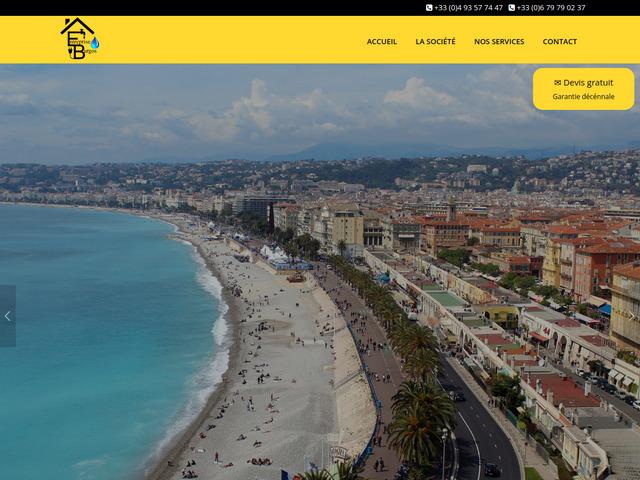Request a quote via Devis gratuit button
Viewport: 640px width, 480px height.
tap(583, 89)
